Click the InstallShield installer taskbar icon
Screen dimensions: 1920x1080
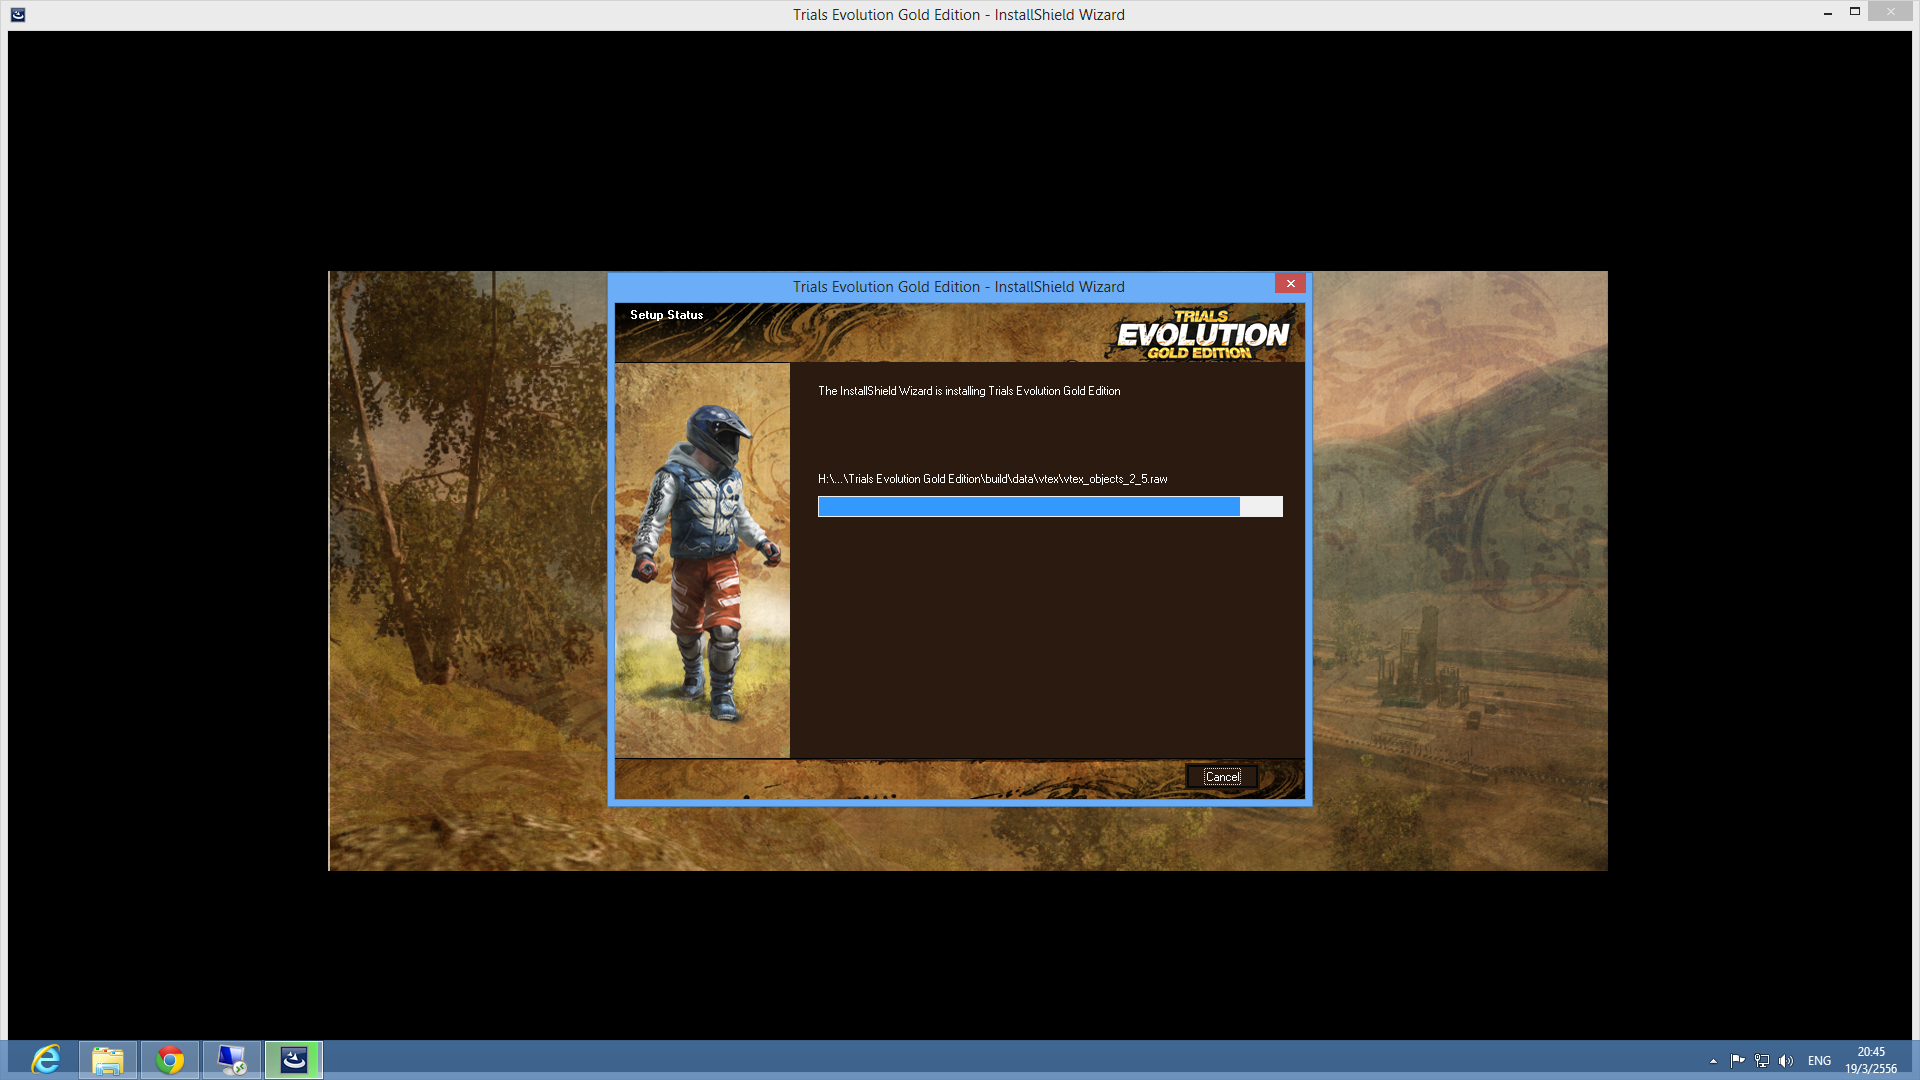click(294, 1060)
